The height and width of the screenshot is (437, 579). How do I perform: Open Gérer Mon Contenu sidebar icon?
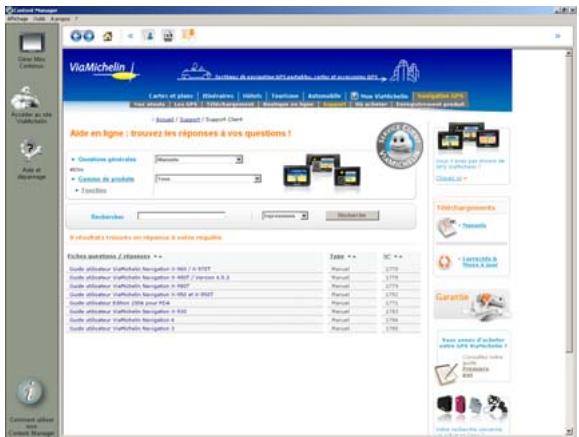[32, 51]
